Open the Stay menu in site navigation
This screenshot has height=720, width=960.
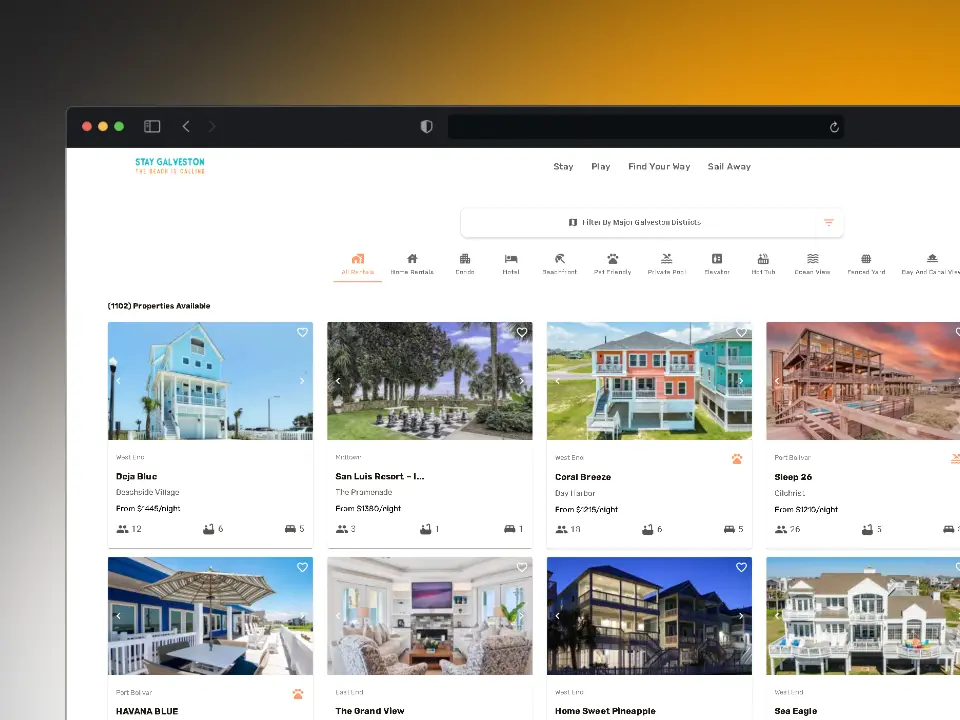pyautogui.click(x=563, y=167)
